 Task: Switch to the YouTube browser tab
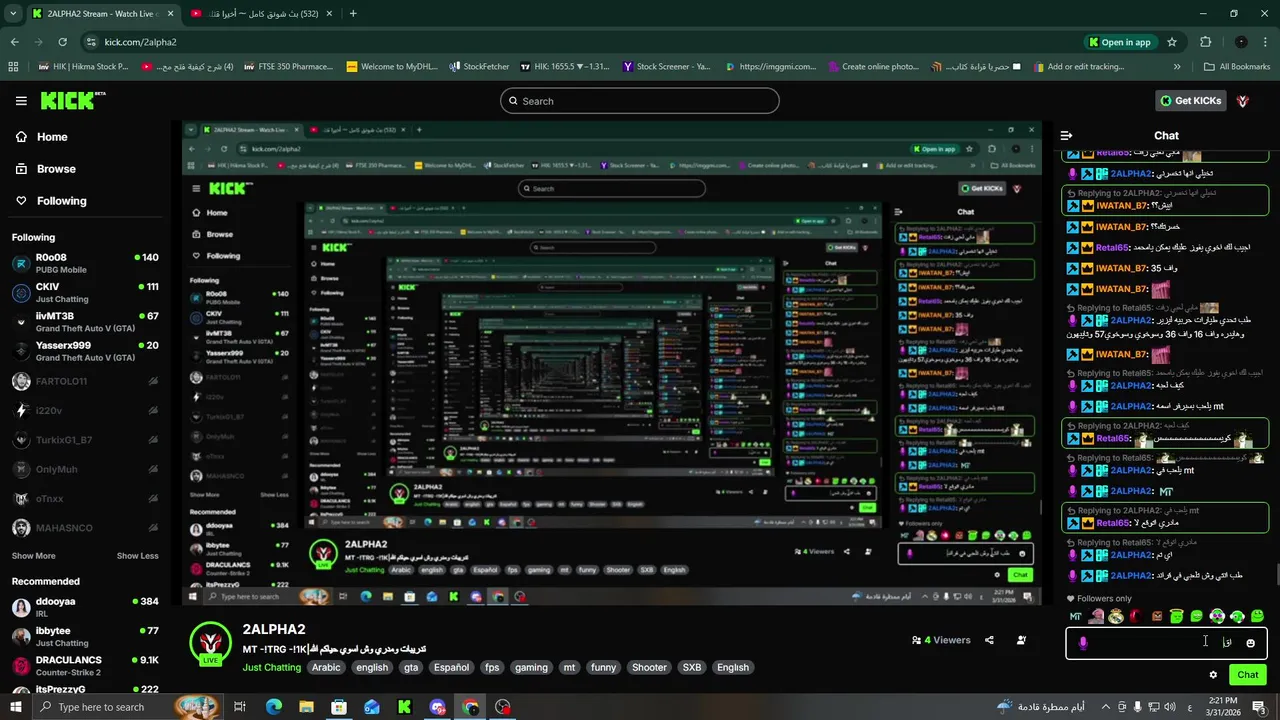261,14
